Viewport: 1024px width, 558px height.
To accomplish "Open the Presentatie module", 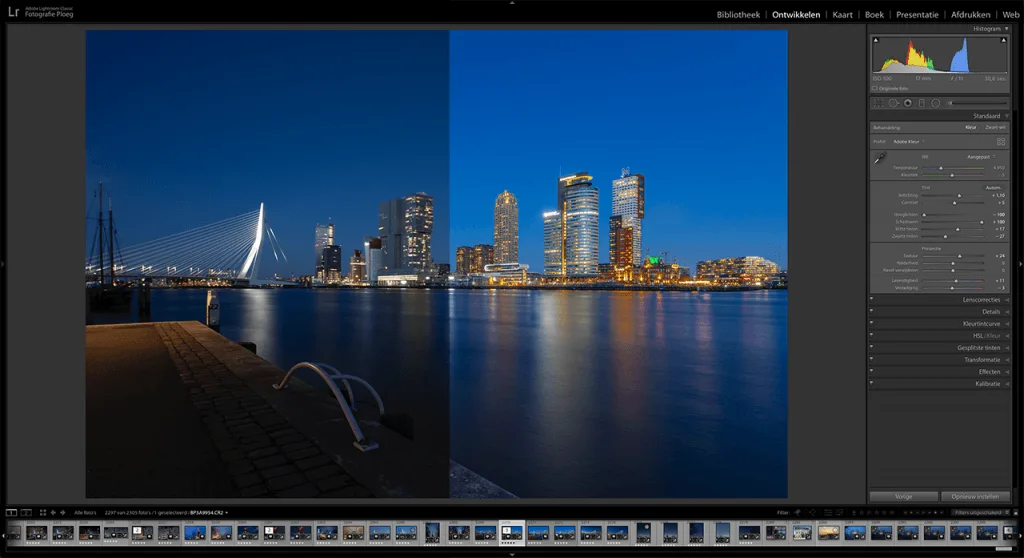I will pyautogui.click(x=918, y=14).
